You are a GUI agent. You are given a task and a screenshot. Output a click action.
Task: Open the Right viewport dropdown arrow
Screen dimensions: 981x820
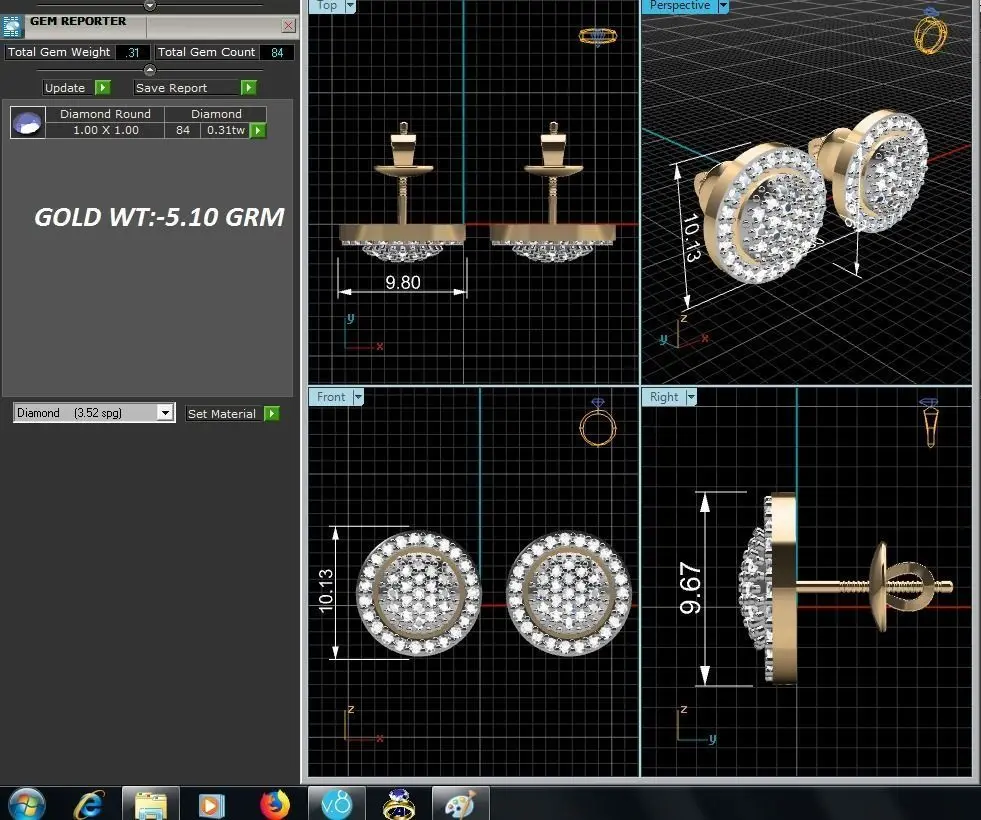[691, 397]
